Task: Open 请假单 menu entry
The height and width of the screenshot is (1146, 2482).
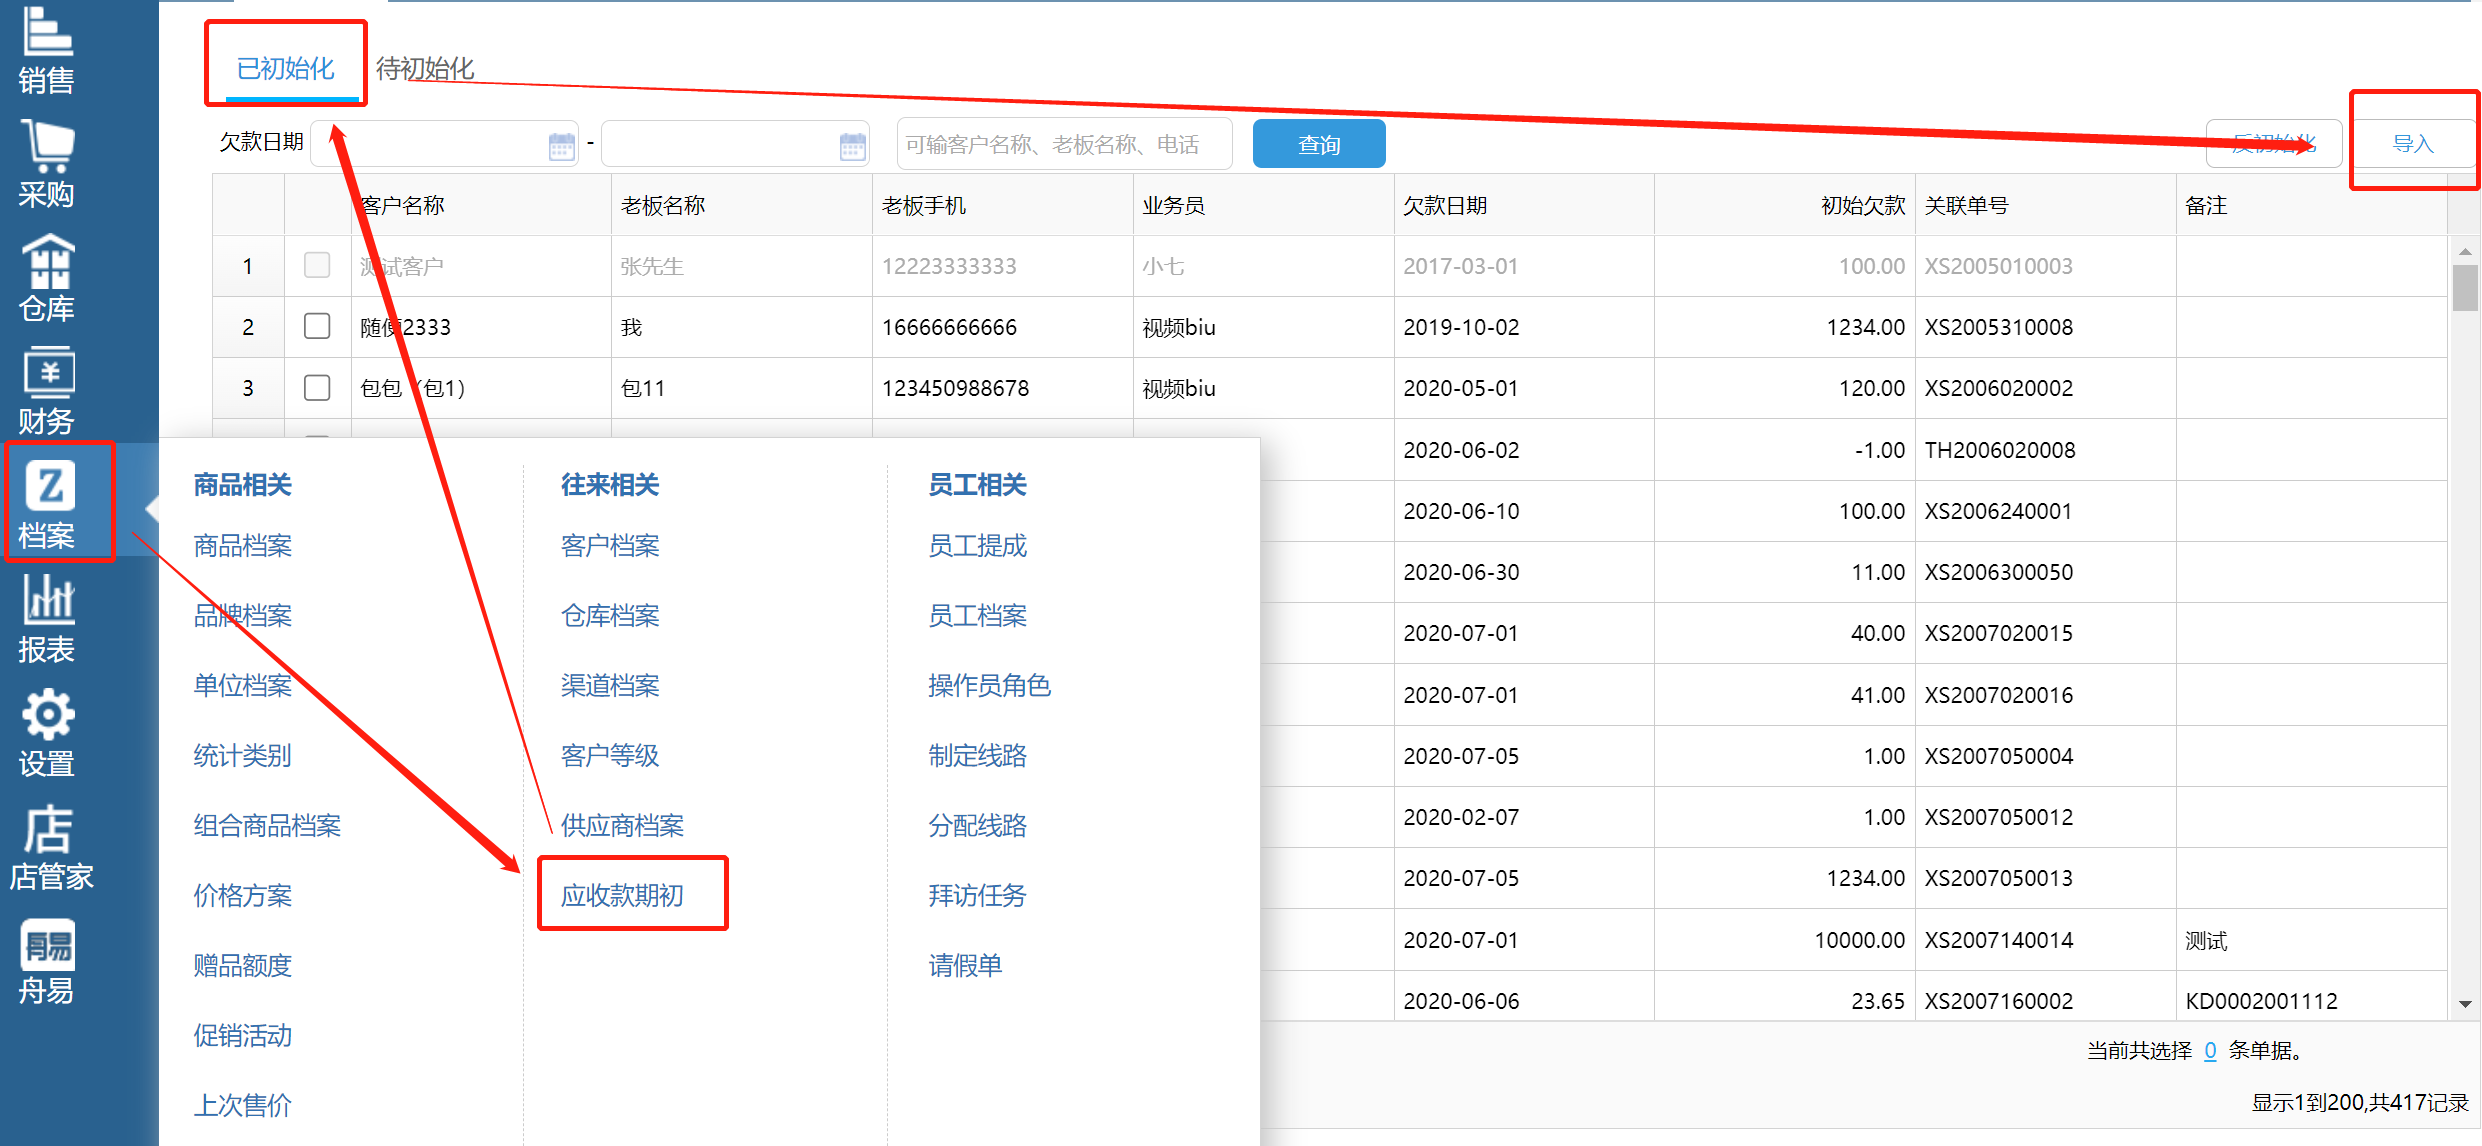Action: tap(965, 966)
